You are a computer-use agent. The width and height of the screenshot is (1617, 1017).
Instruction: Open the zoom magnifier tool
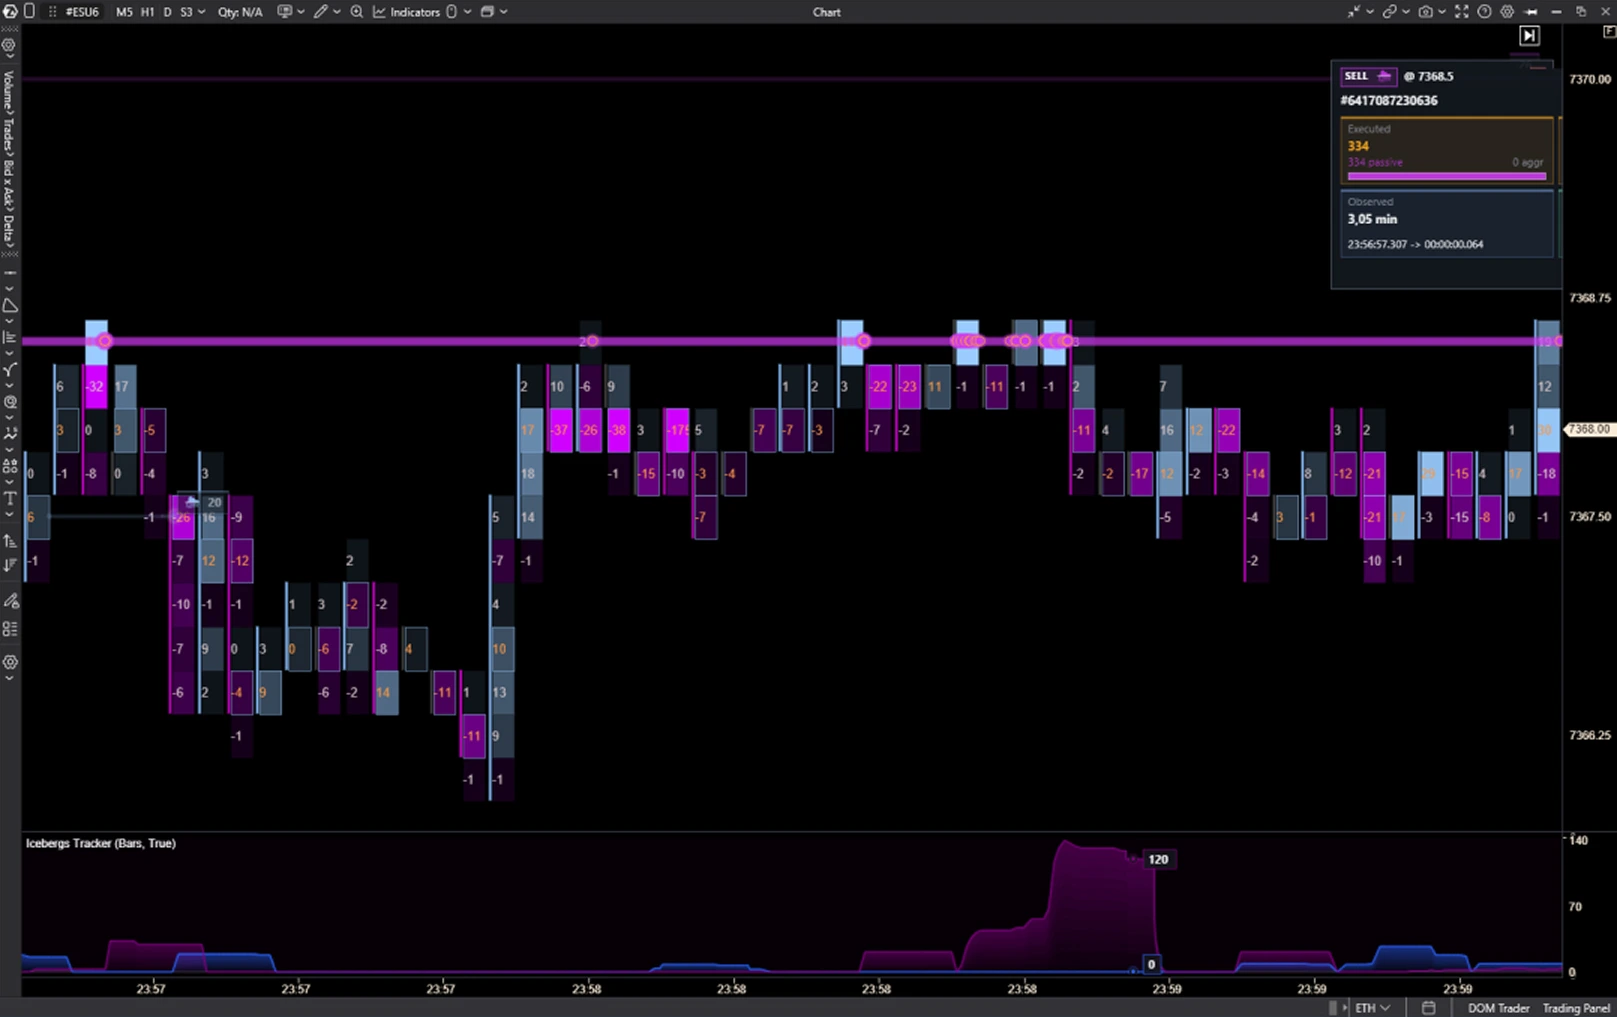pos(357,12)
